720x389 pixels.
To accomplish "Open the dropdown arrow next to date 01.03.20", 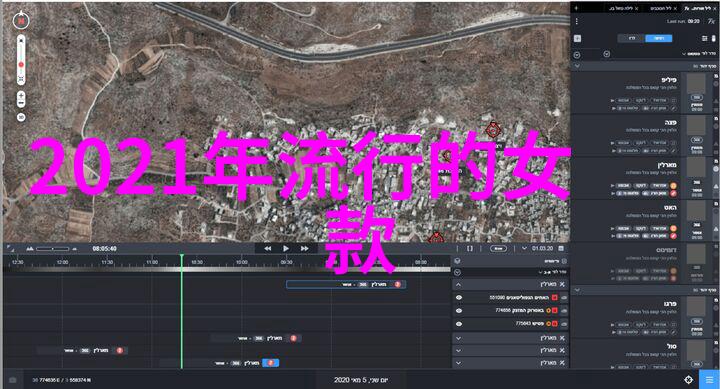I will tap(524, 248).
